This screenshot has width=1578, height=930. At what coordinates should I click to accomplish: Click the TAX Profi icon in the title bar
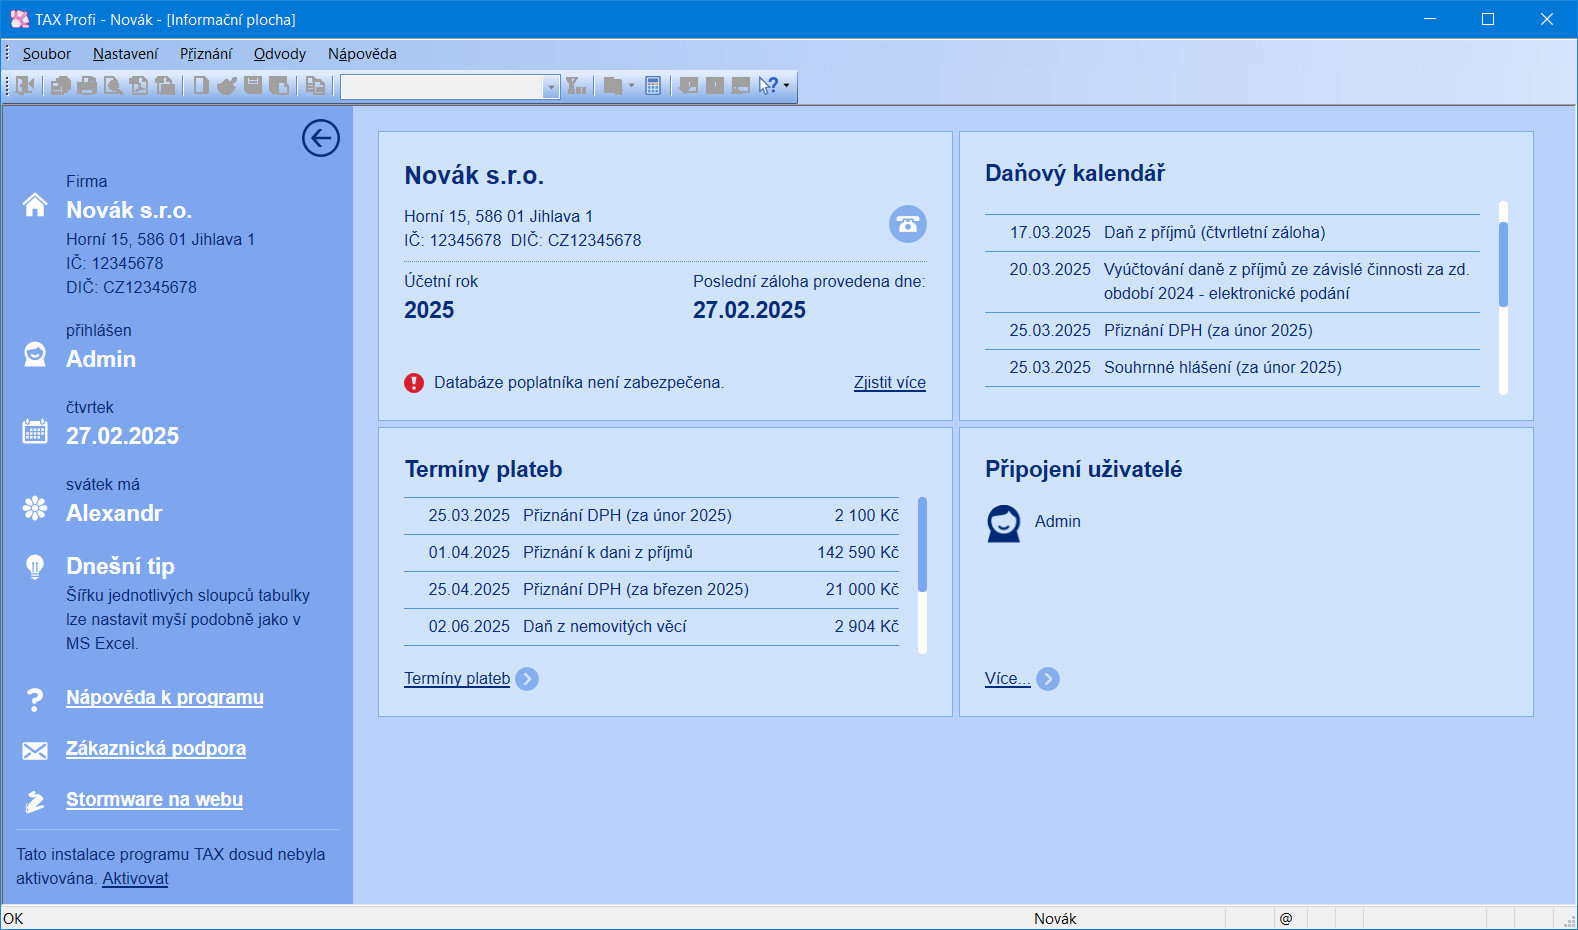pyautogui.click(x=19, y=19)
